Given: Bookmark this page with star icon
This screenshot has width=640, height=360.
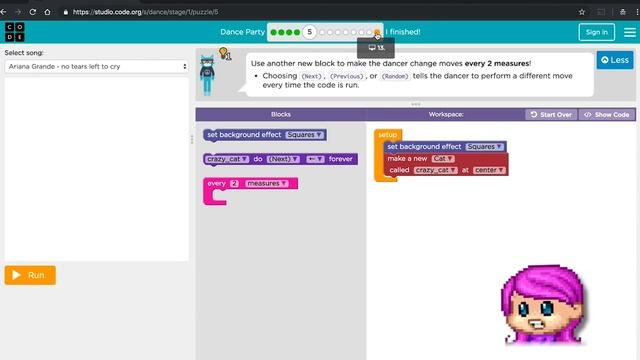Looking at the screenshot, I should point(582,12).
